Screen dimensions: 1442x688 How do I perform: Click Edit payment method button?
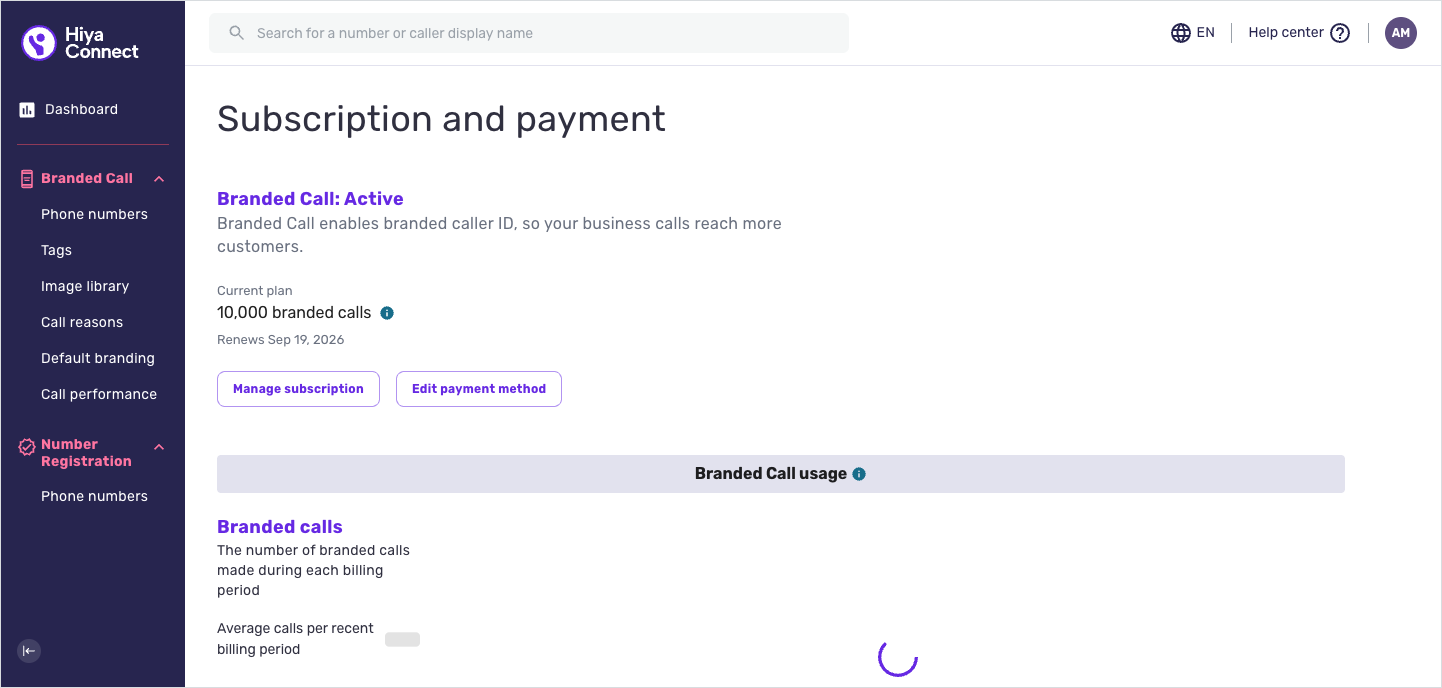click(479, 389)
